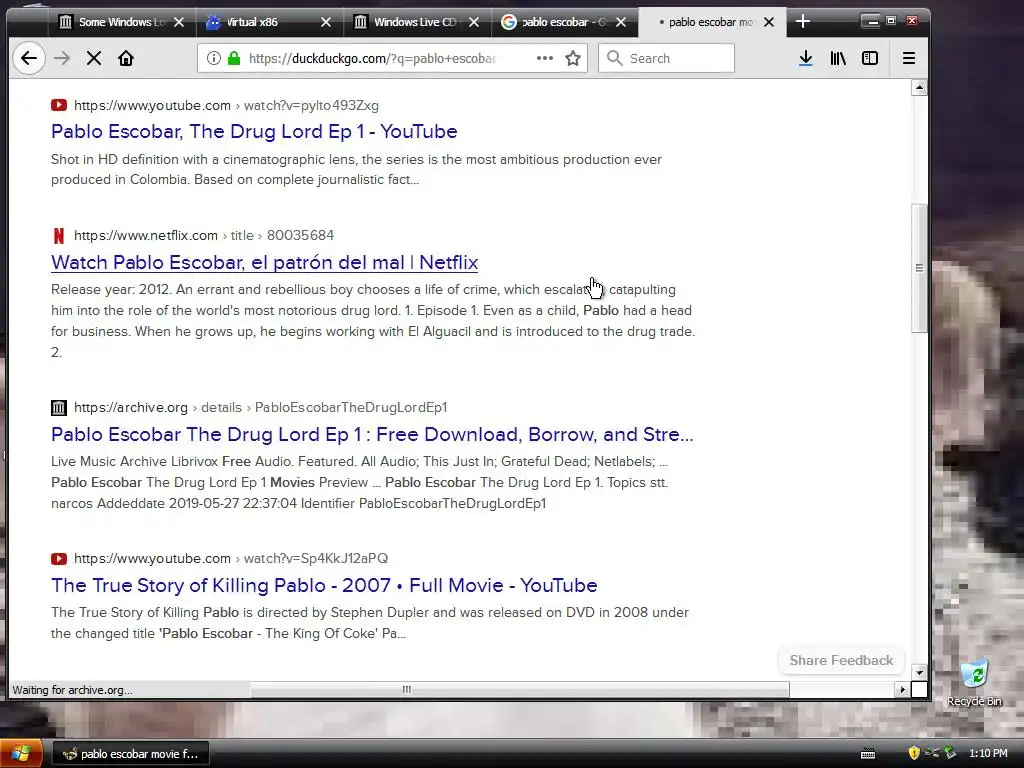
Task: Click the youtube.com watch?v=pylto493Zxg URL
Action: pos(226,105)
